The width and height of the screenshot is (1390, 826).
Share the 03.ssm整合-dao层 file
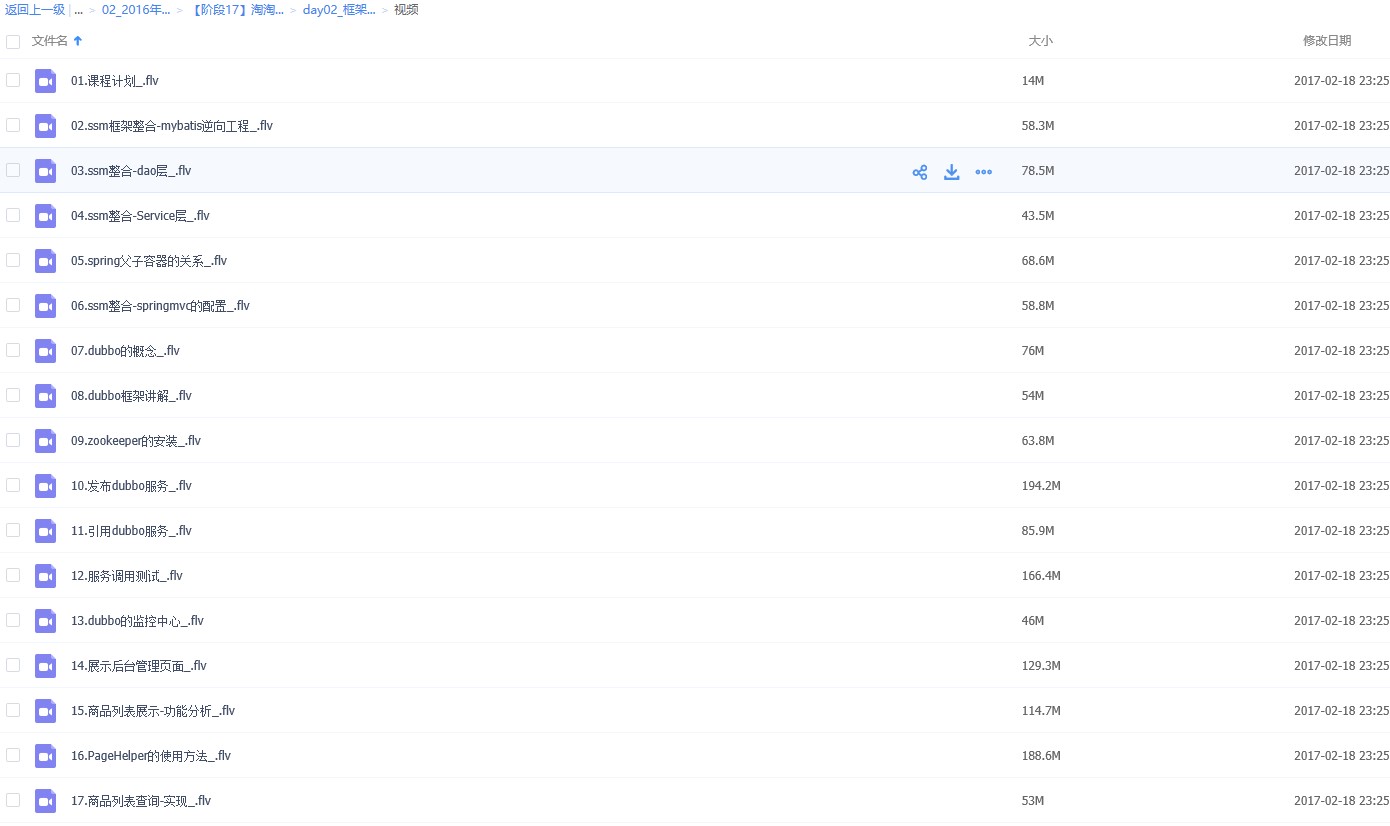coord(920,172)
